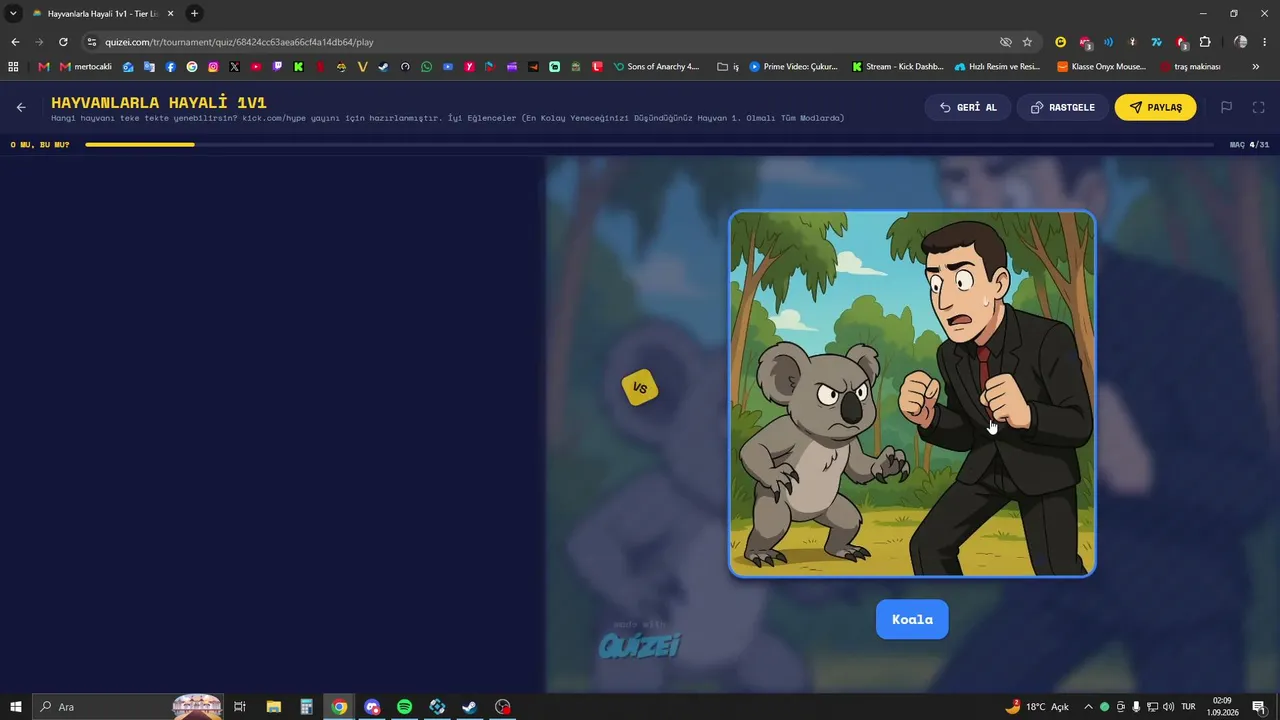Click the RASTGELE random button

pos(1062,107)
